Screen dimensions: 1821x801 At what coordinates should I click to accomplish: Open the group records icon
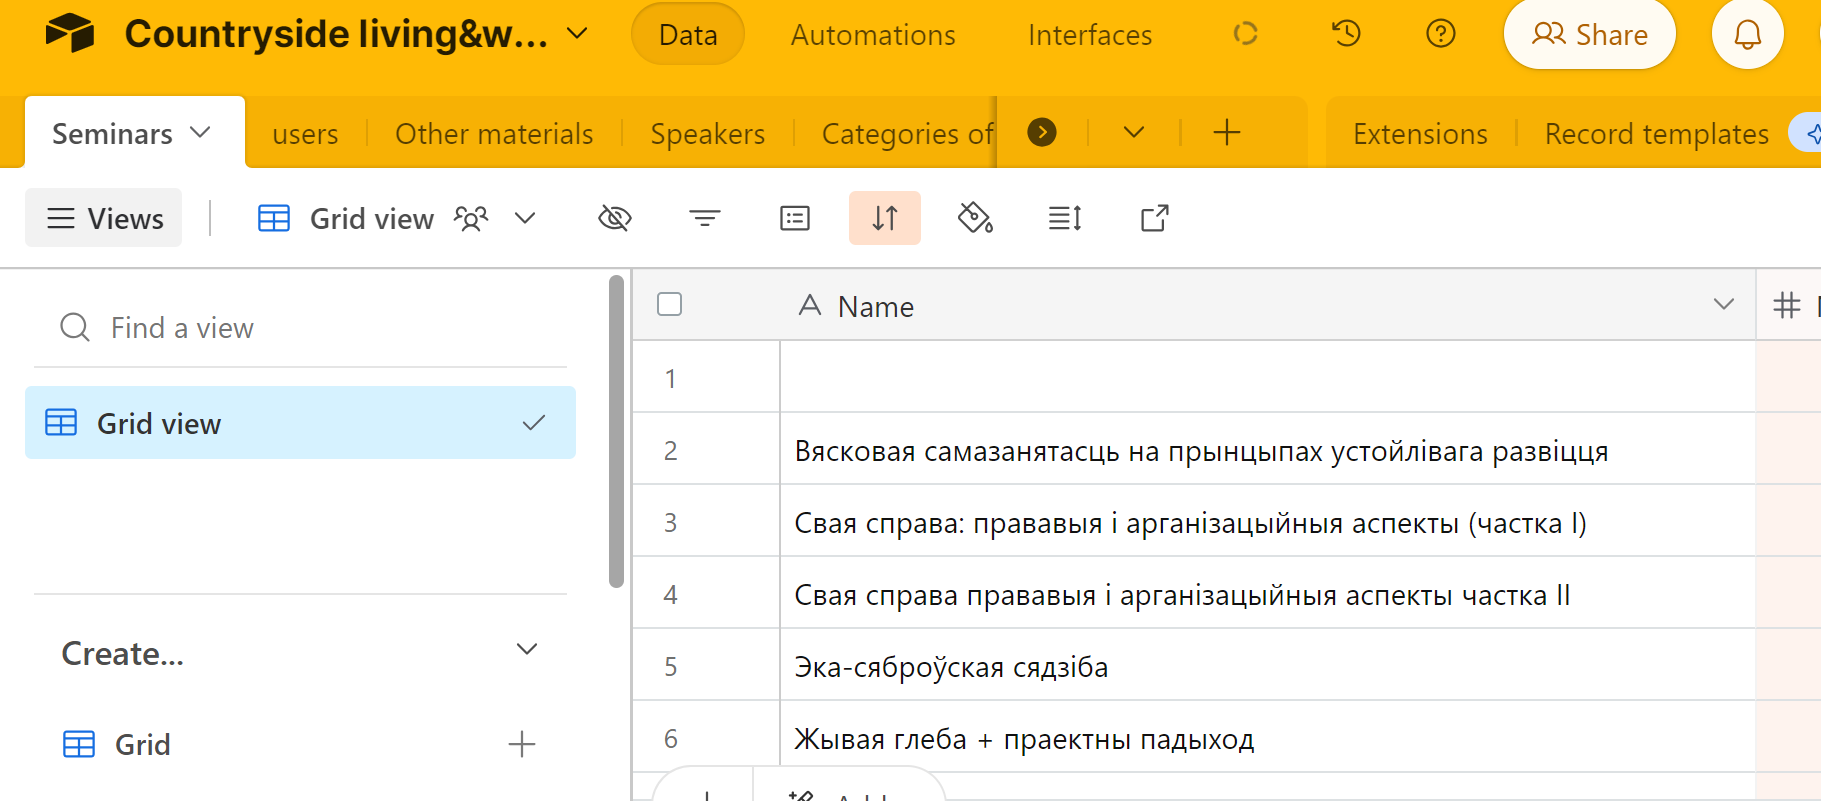coord(795,218)
